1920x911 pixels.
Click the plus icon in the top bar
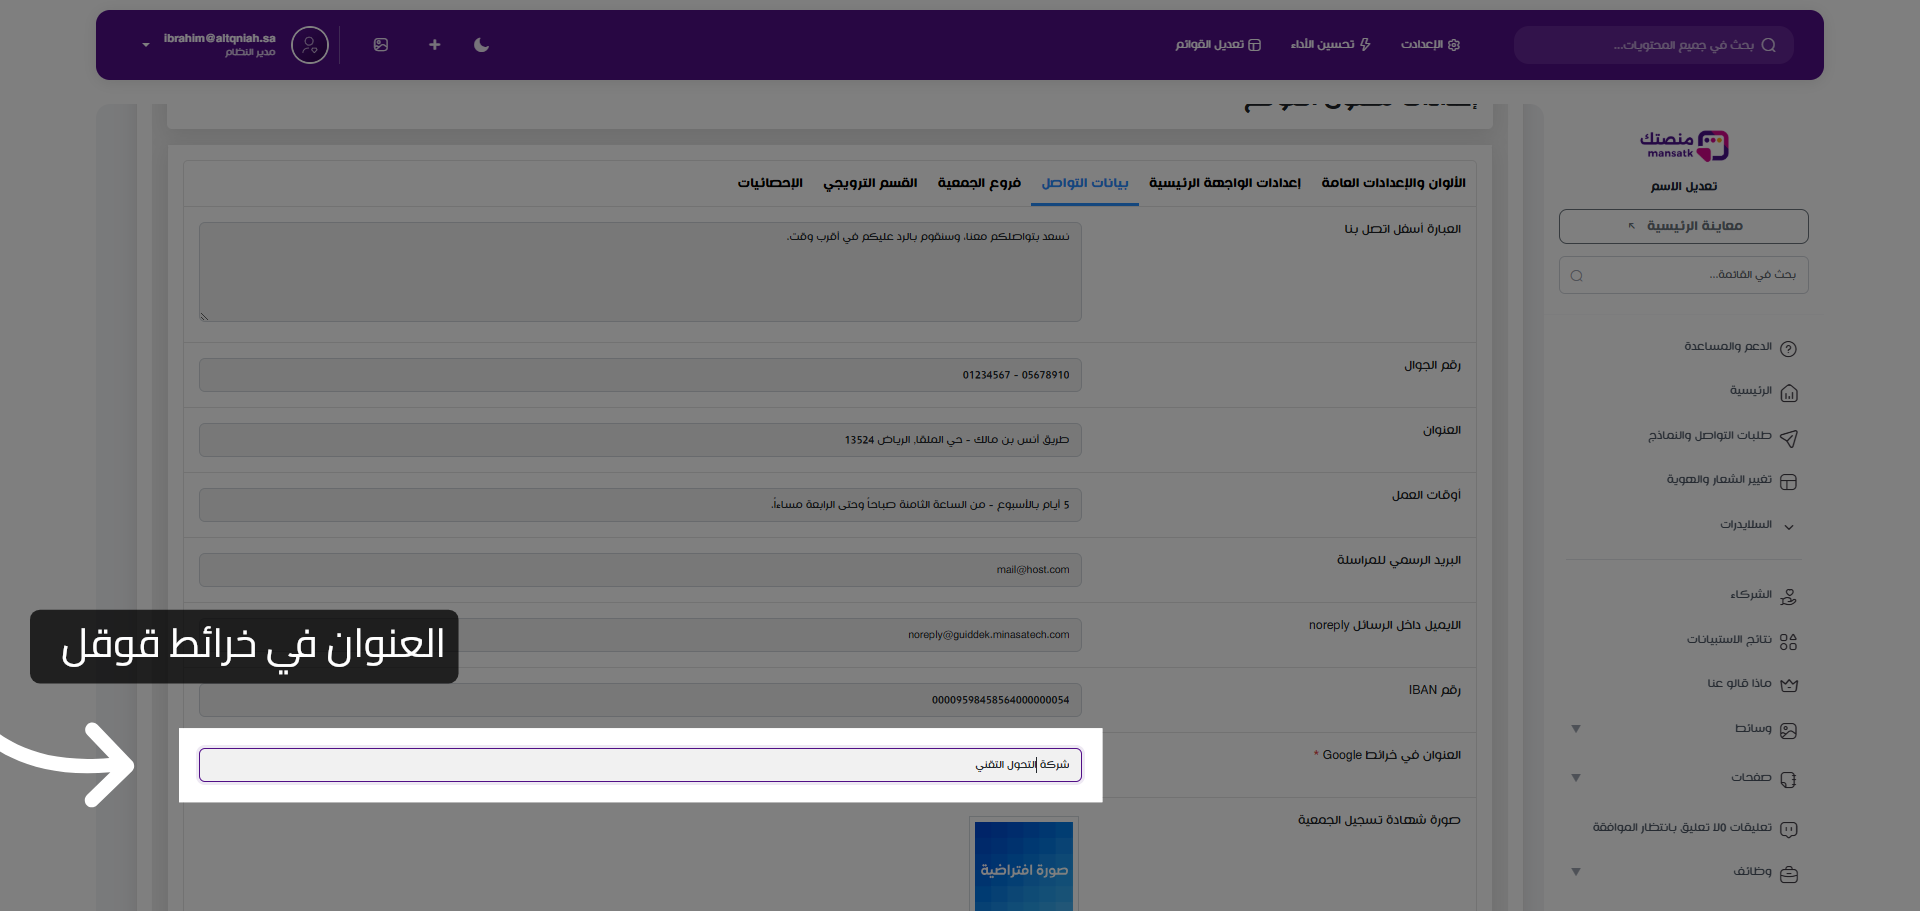point(435,45)
